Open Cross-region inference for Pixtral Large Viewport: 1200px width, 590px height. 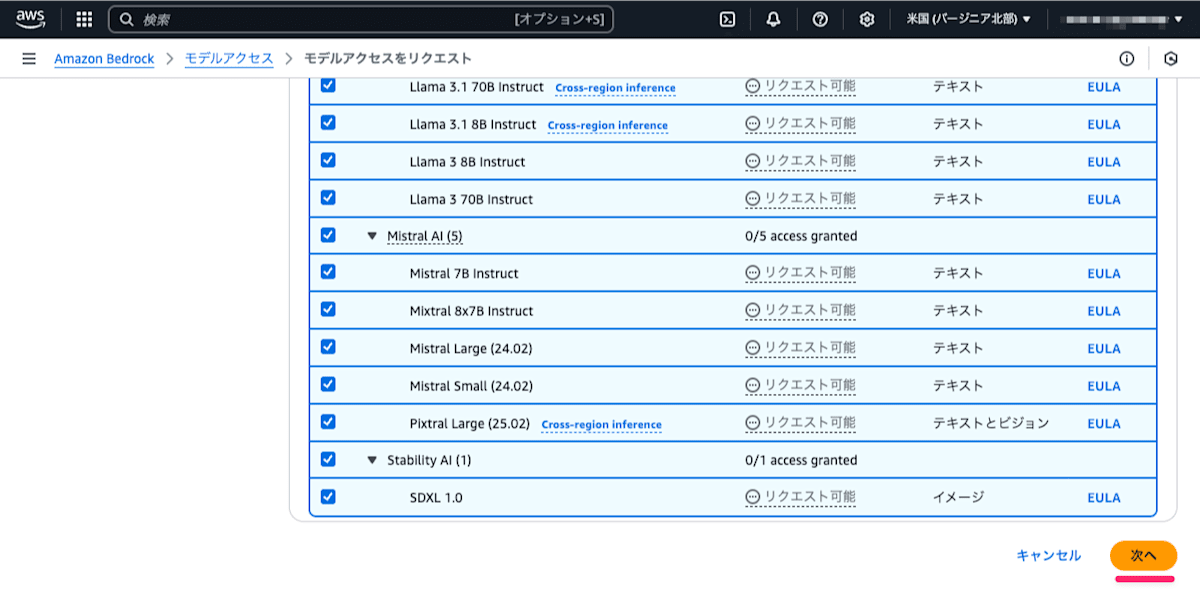point(601,424)
